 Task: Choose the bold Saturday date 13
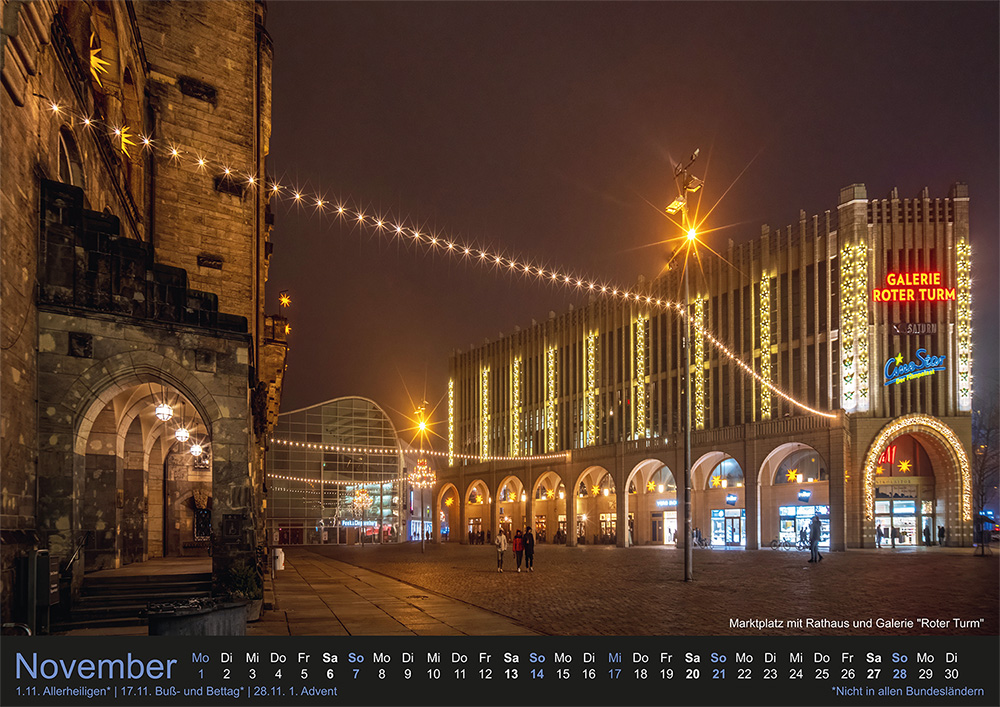(x=511, y=674)
